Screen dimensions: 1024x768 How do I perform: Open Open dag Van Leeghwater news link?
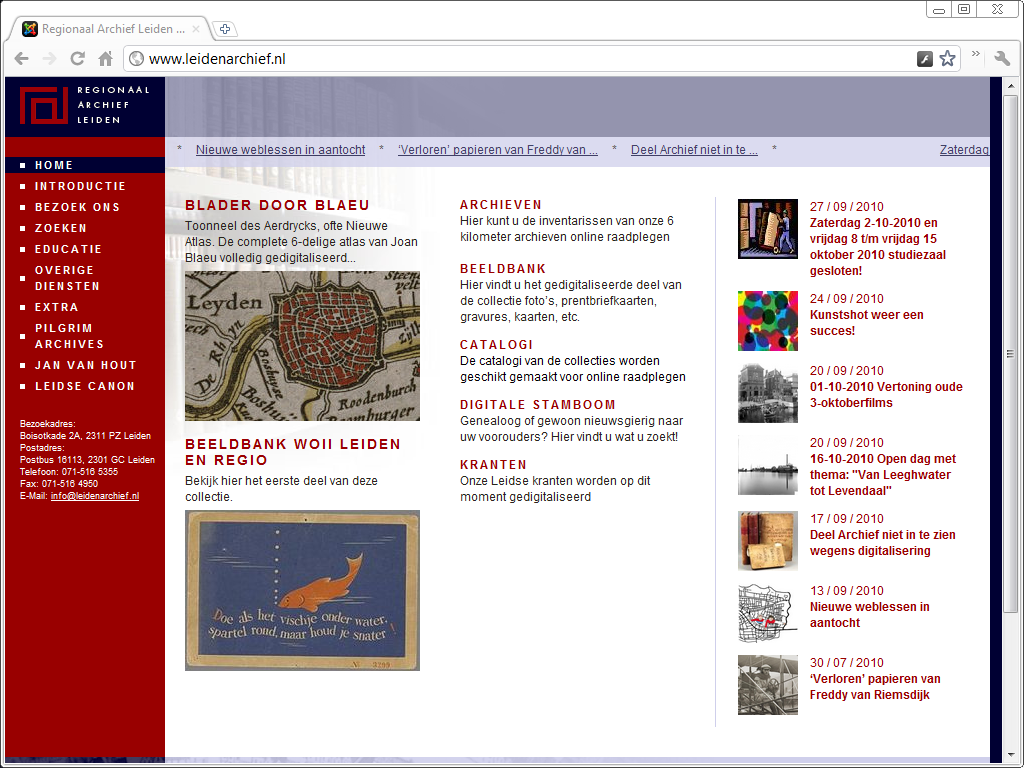(883, 475)
